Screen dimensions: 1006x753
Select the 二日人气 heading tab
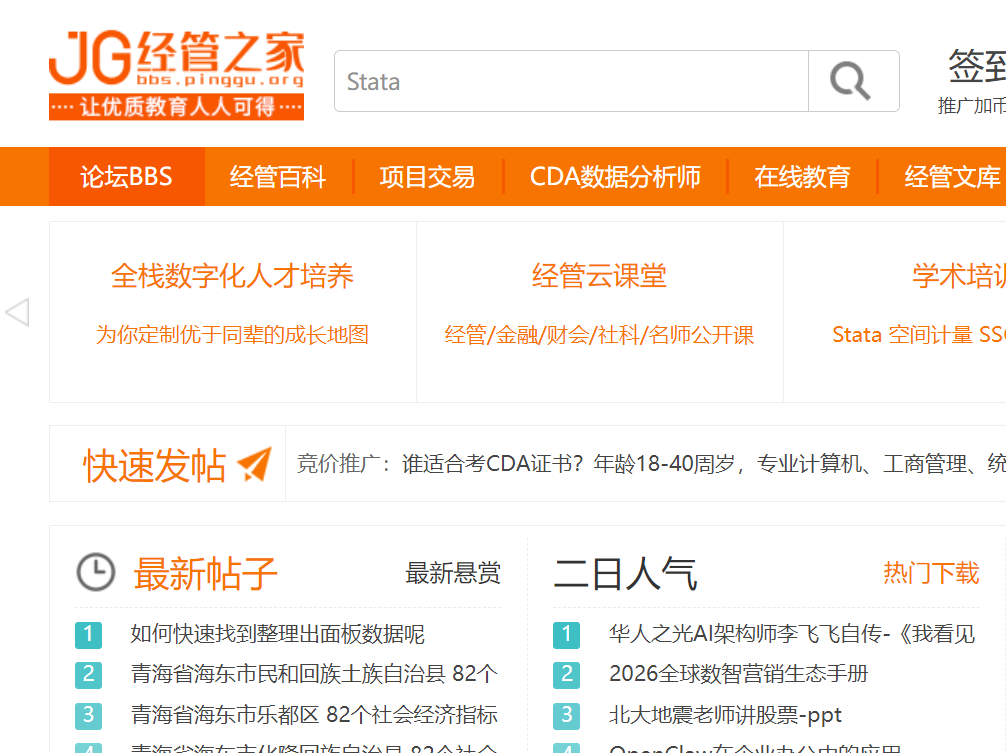(625, 574)
